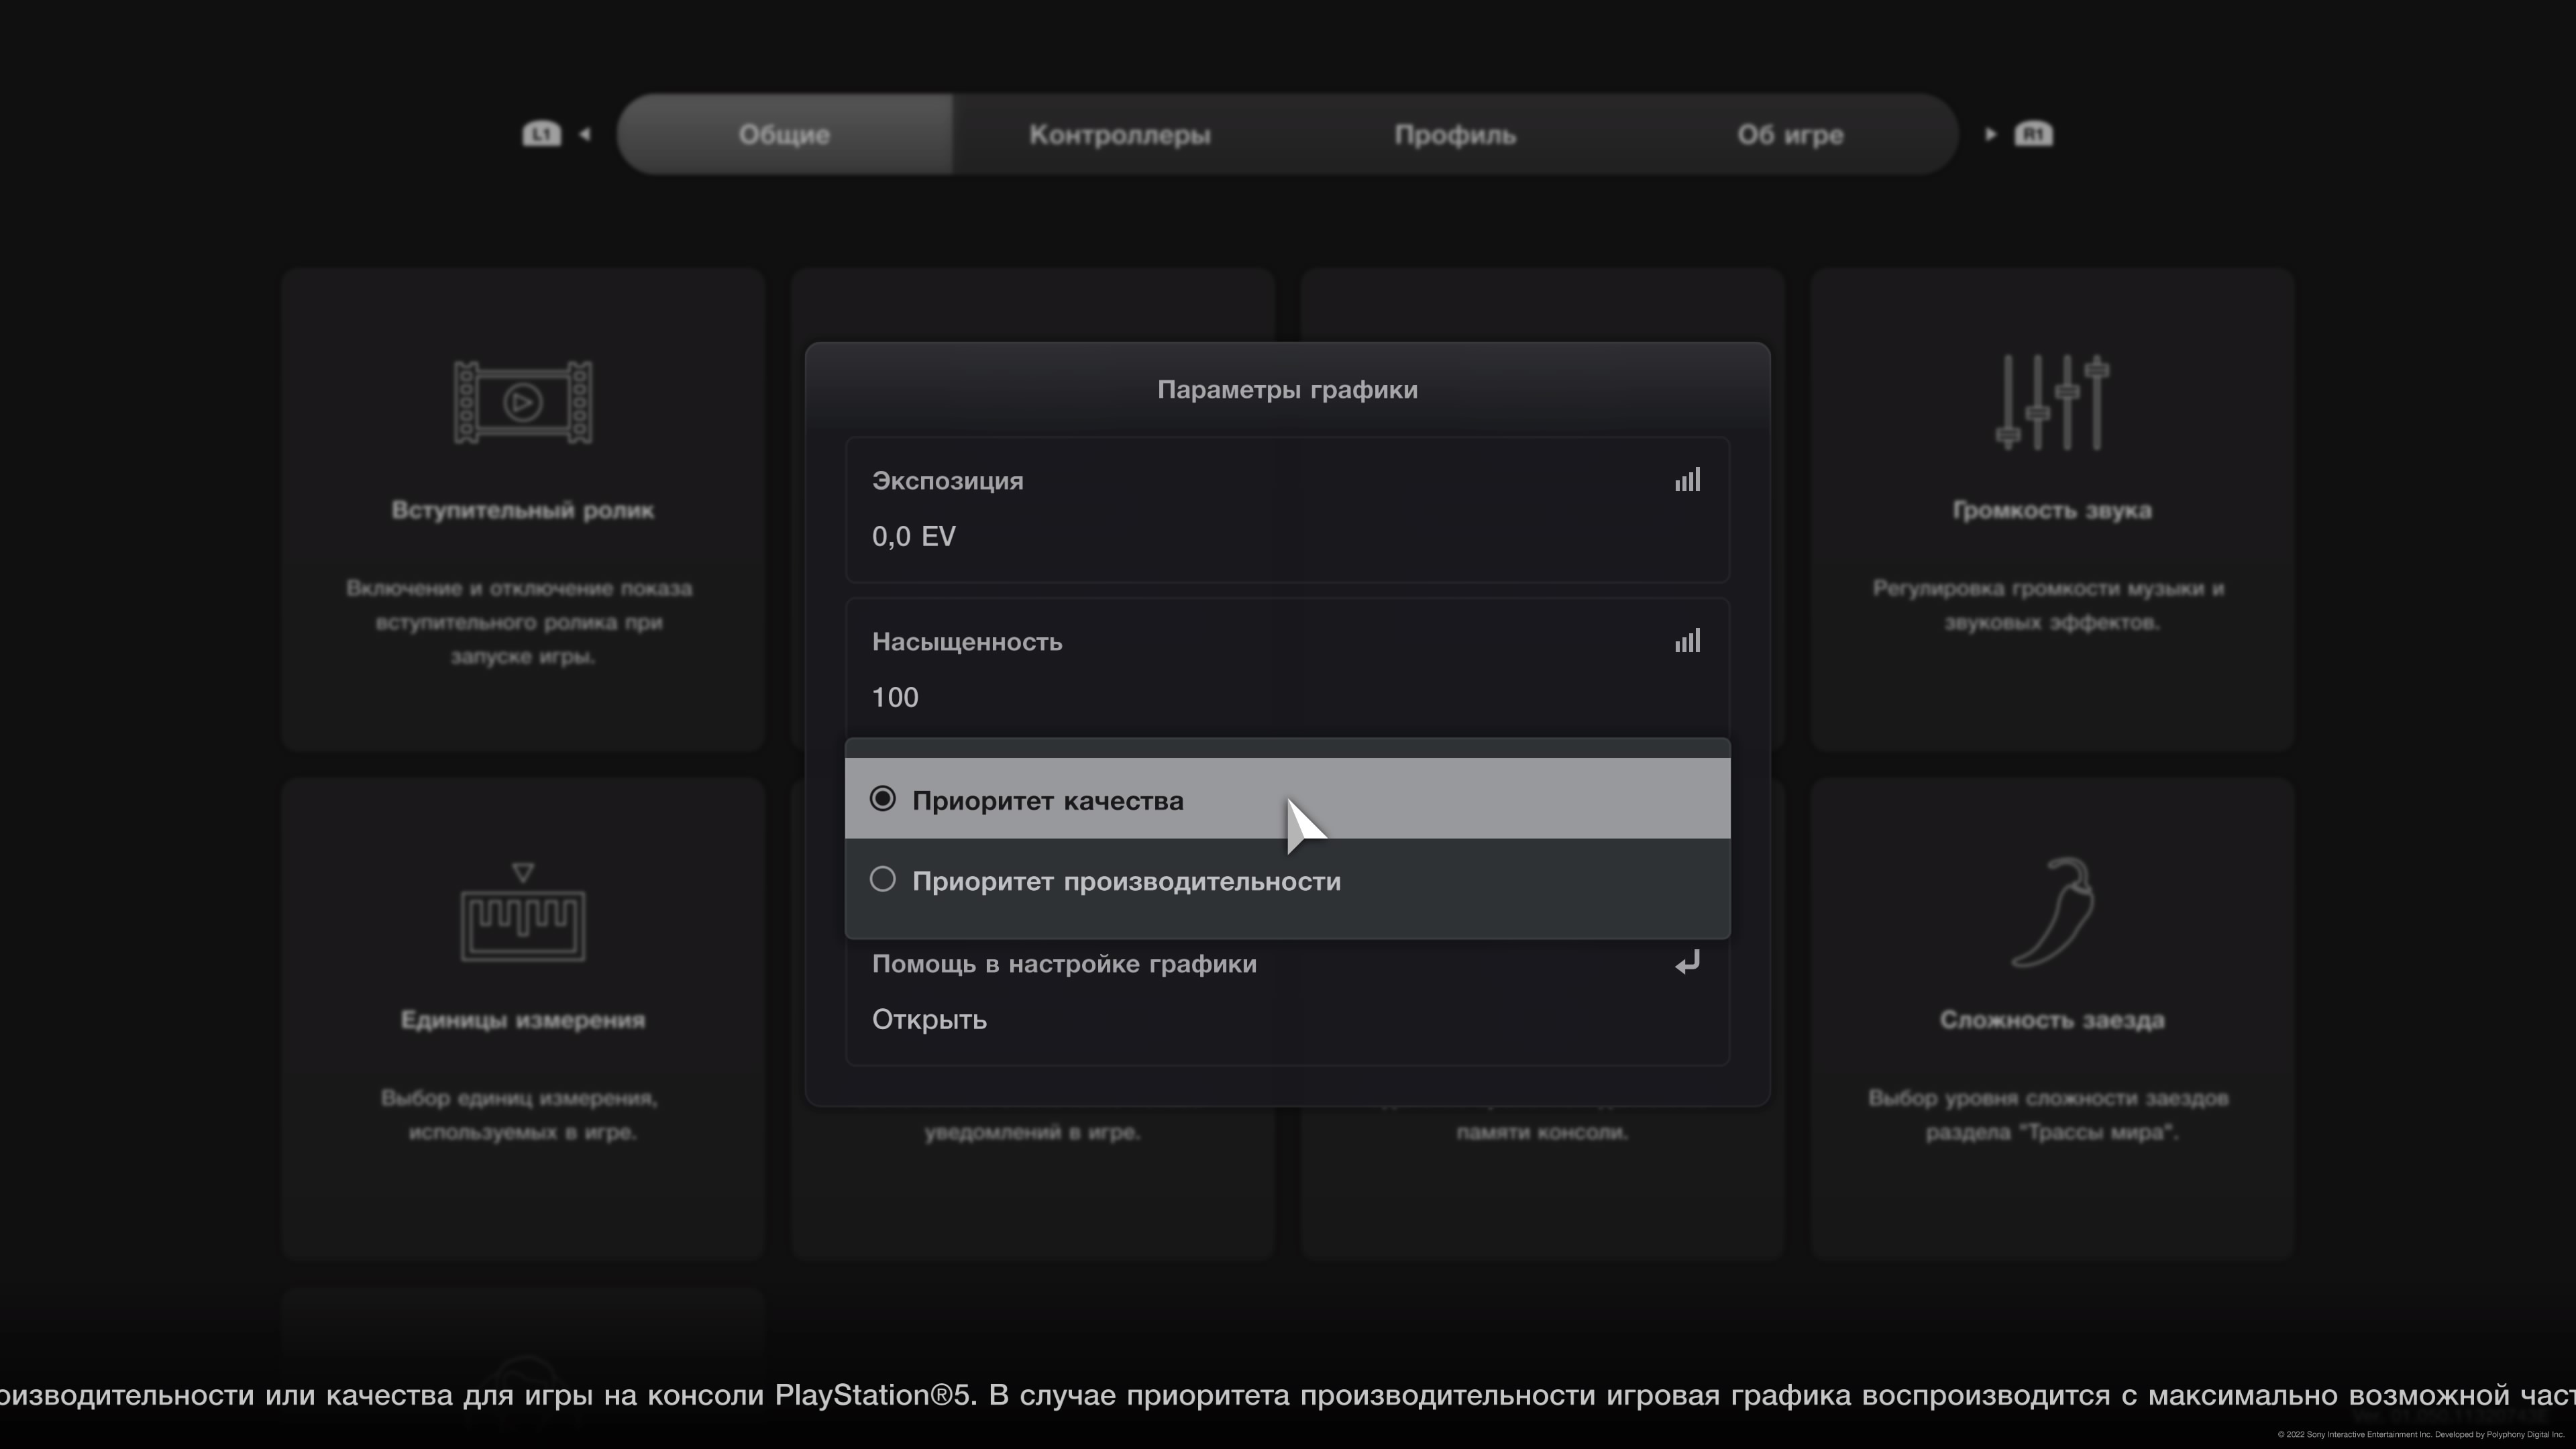Click the Вступительный ролик film icon
This screenshot has height=1449, width=2576.
[x=523, y=403]
